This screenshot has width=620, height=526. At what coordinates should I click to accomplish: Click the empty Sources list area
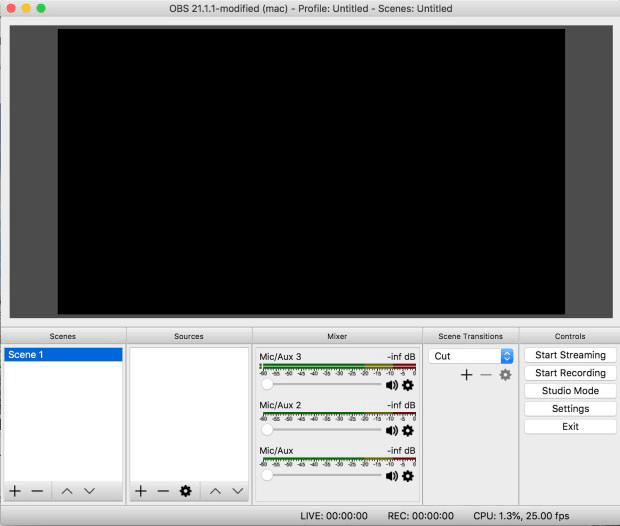click(x=189, y=414)
